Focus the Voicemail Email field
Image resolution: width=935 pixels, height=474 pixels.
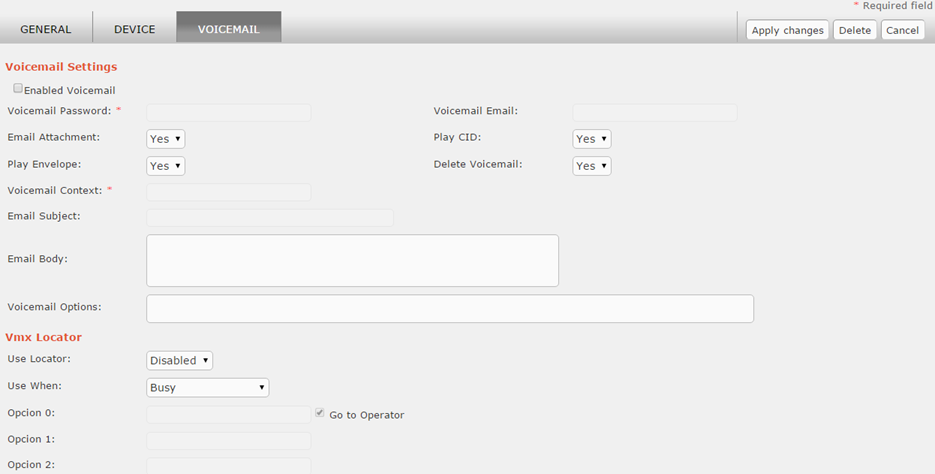(655, 113)
